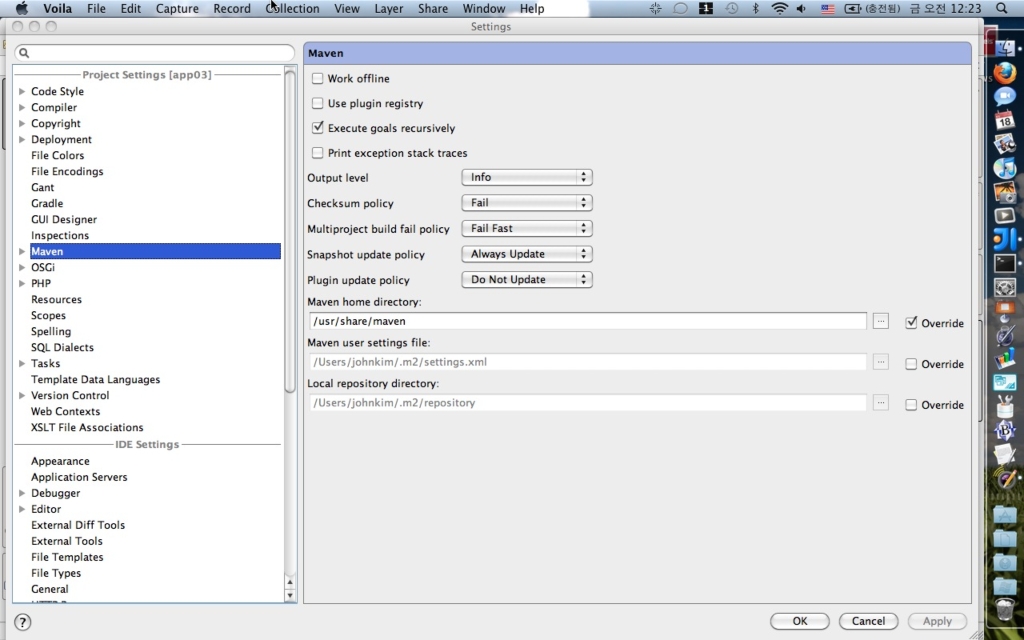Uncheck Override for Maven home directory
Viewport: 1024px width, 640px height.
click(x=911, y=323)
